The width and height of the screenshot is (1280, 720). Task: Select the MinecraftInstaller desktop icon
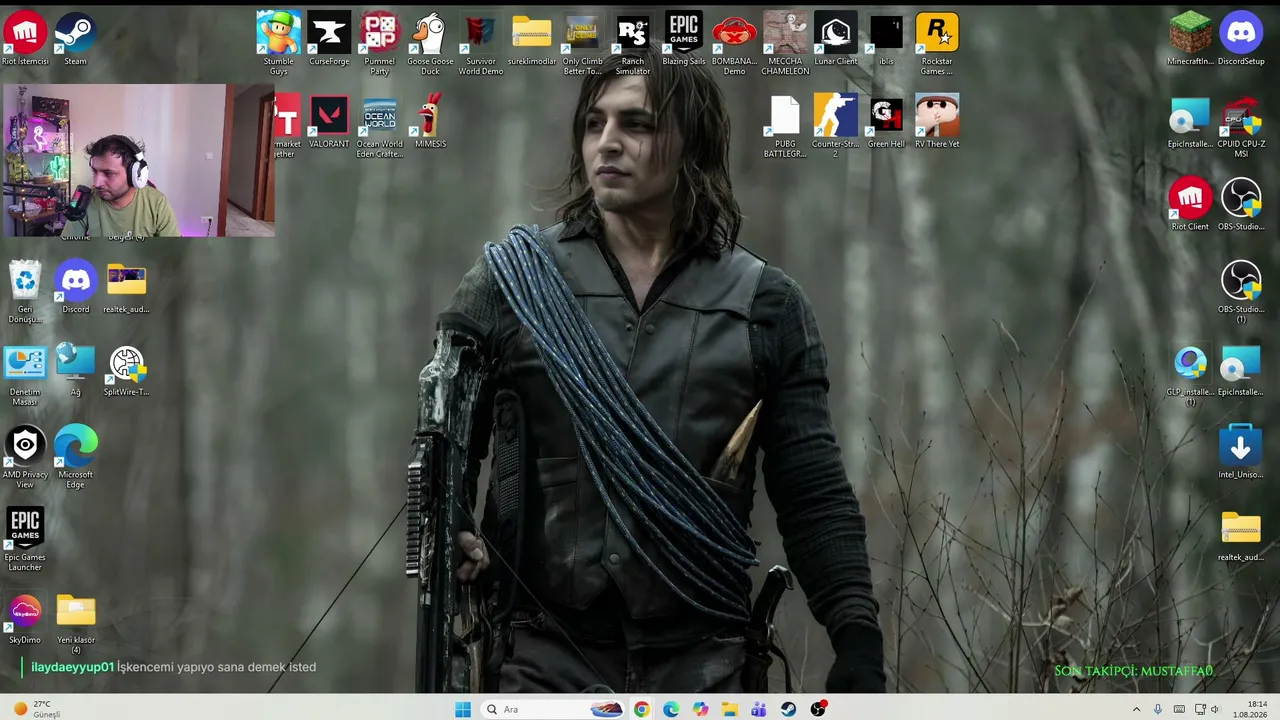(1190, 38)
